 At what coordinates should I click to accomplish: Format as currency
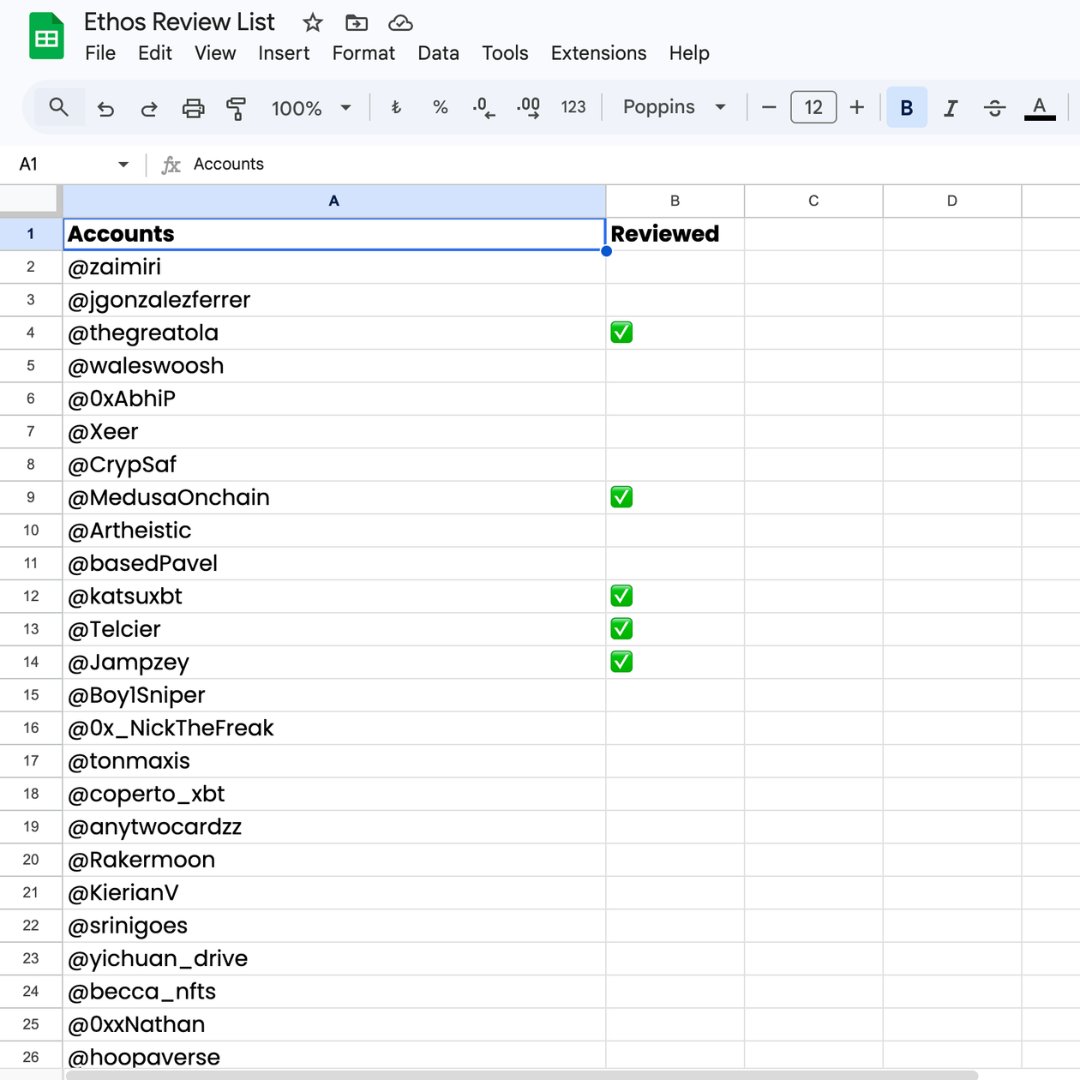click(396, 107)
